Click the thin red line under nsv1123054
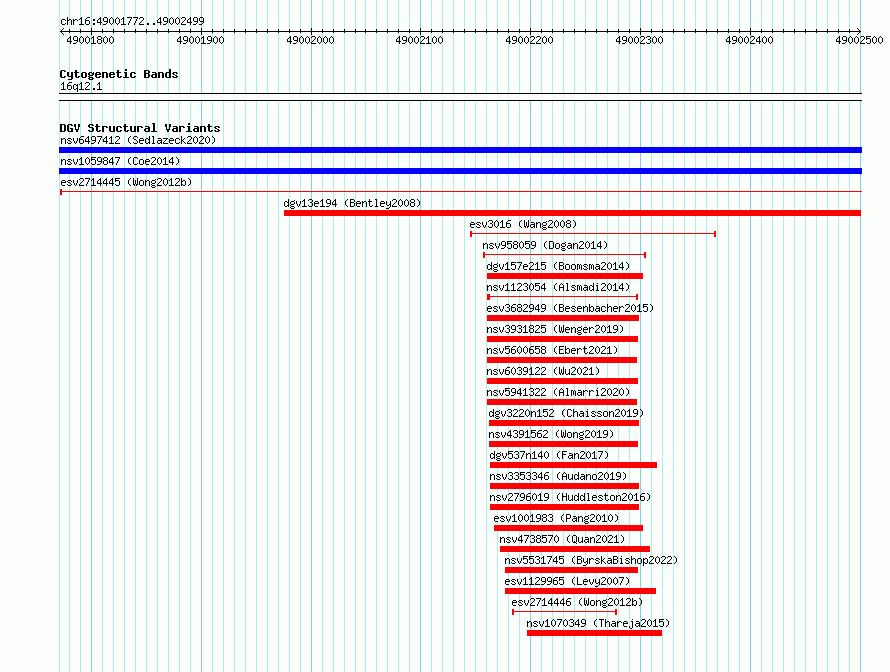The width and height of the screenshot is (890, 672). [x=562, y=297]
